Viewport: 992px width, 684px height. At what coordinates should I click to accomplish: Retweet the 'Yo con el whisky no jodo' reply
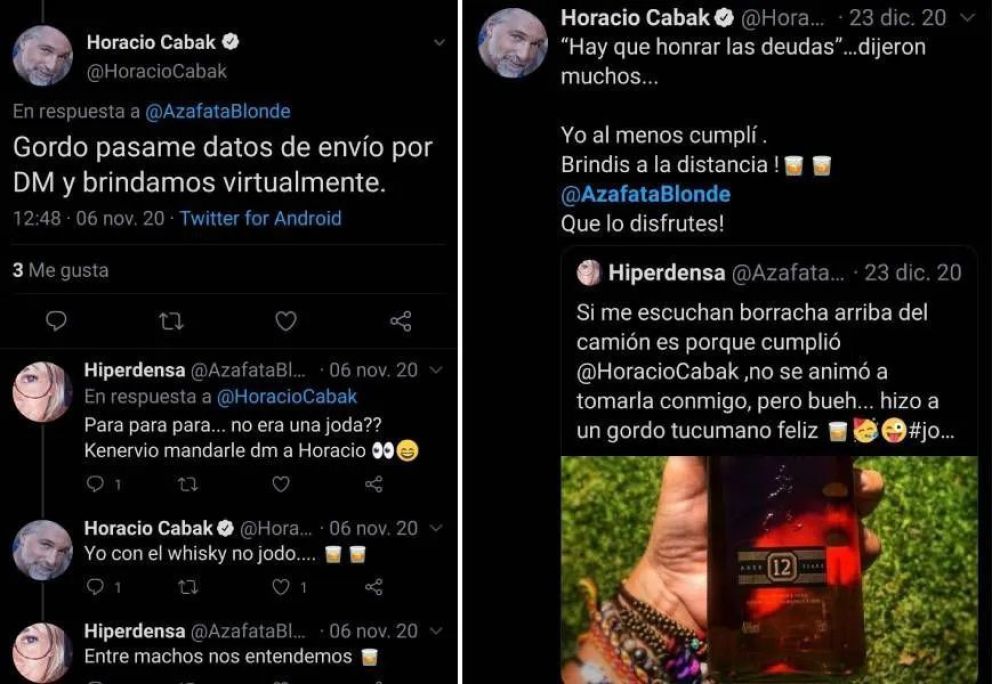(187, 587)
